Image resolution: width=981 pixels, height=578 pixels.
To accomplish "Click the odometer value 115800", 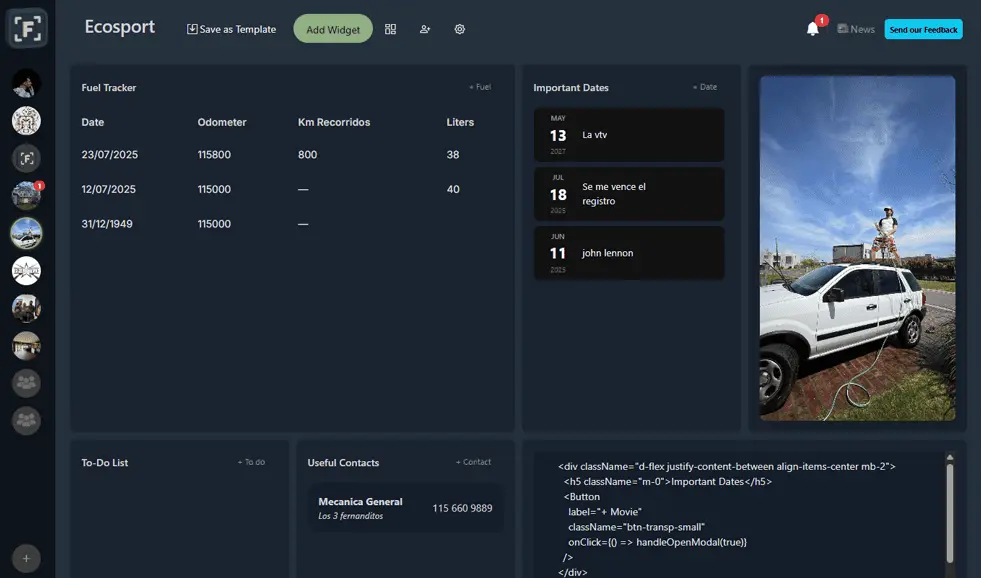I will click(x=214, y=155).
